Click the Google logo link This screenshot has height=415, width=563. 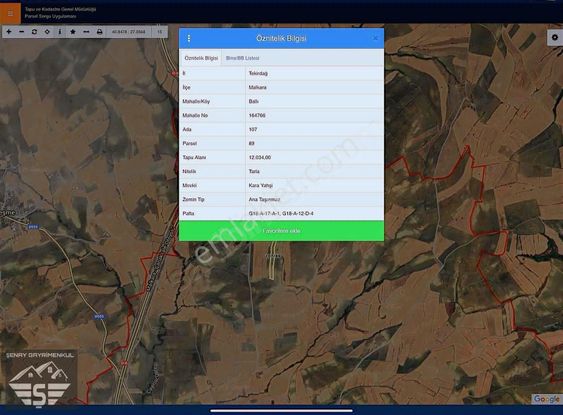(x=546, y=399)
